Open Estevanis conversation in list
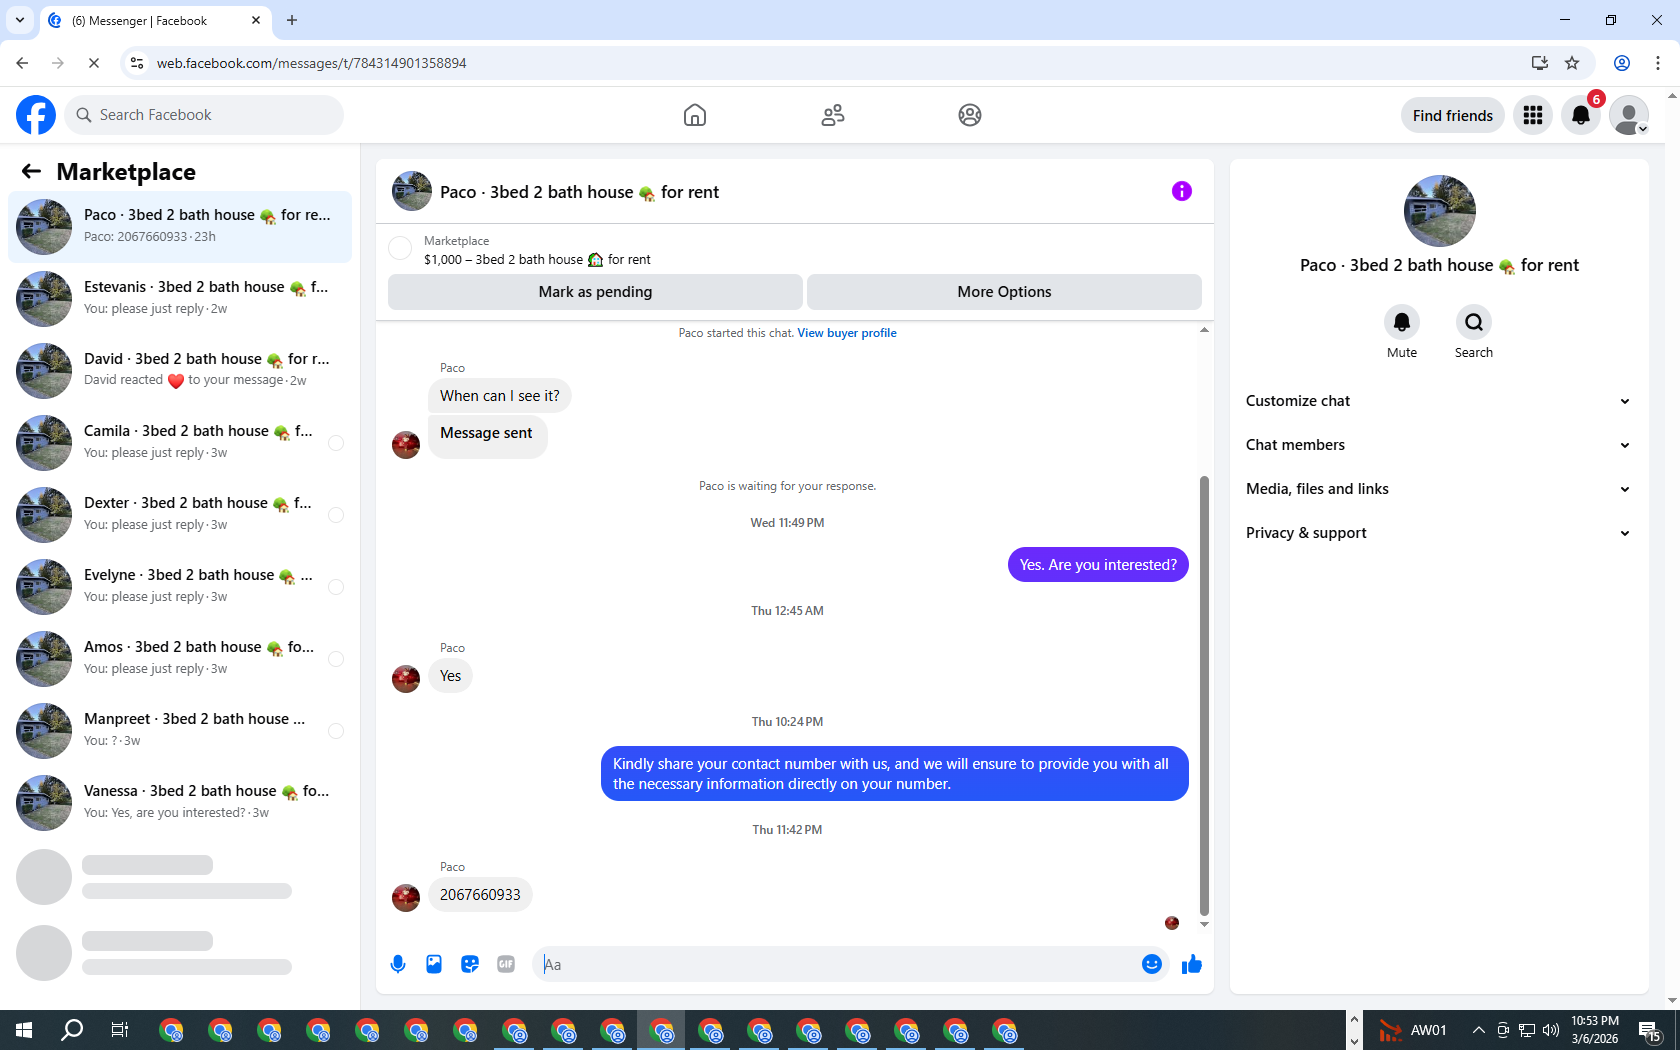 click(x=180, y=299)
